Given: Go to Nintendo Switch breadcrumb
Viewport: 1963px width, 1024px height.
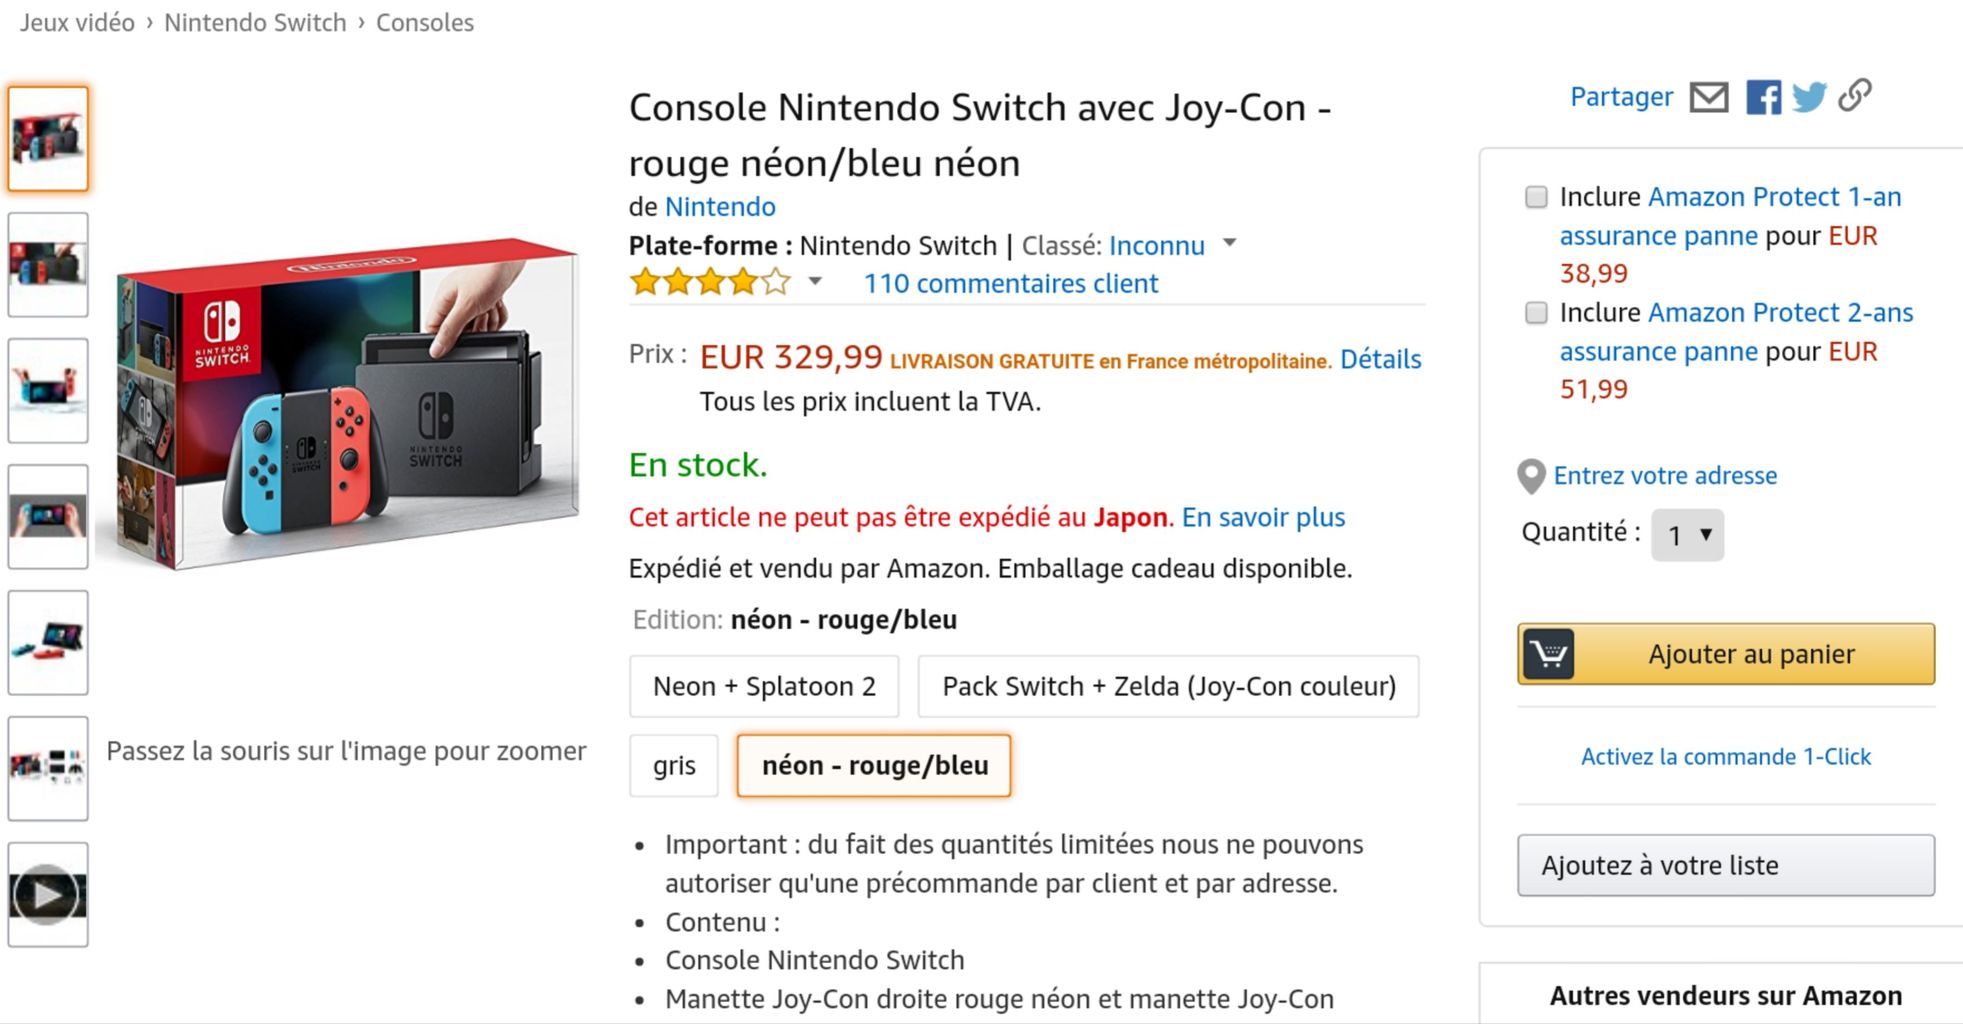Looking at the screenshot, I should pyautogui.click(x=255, y=23).
